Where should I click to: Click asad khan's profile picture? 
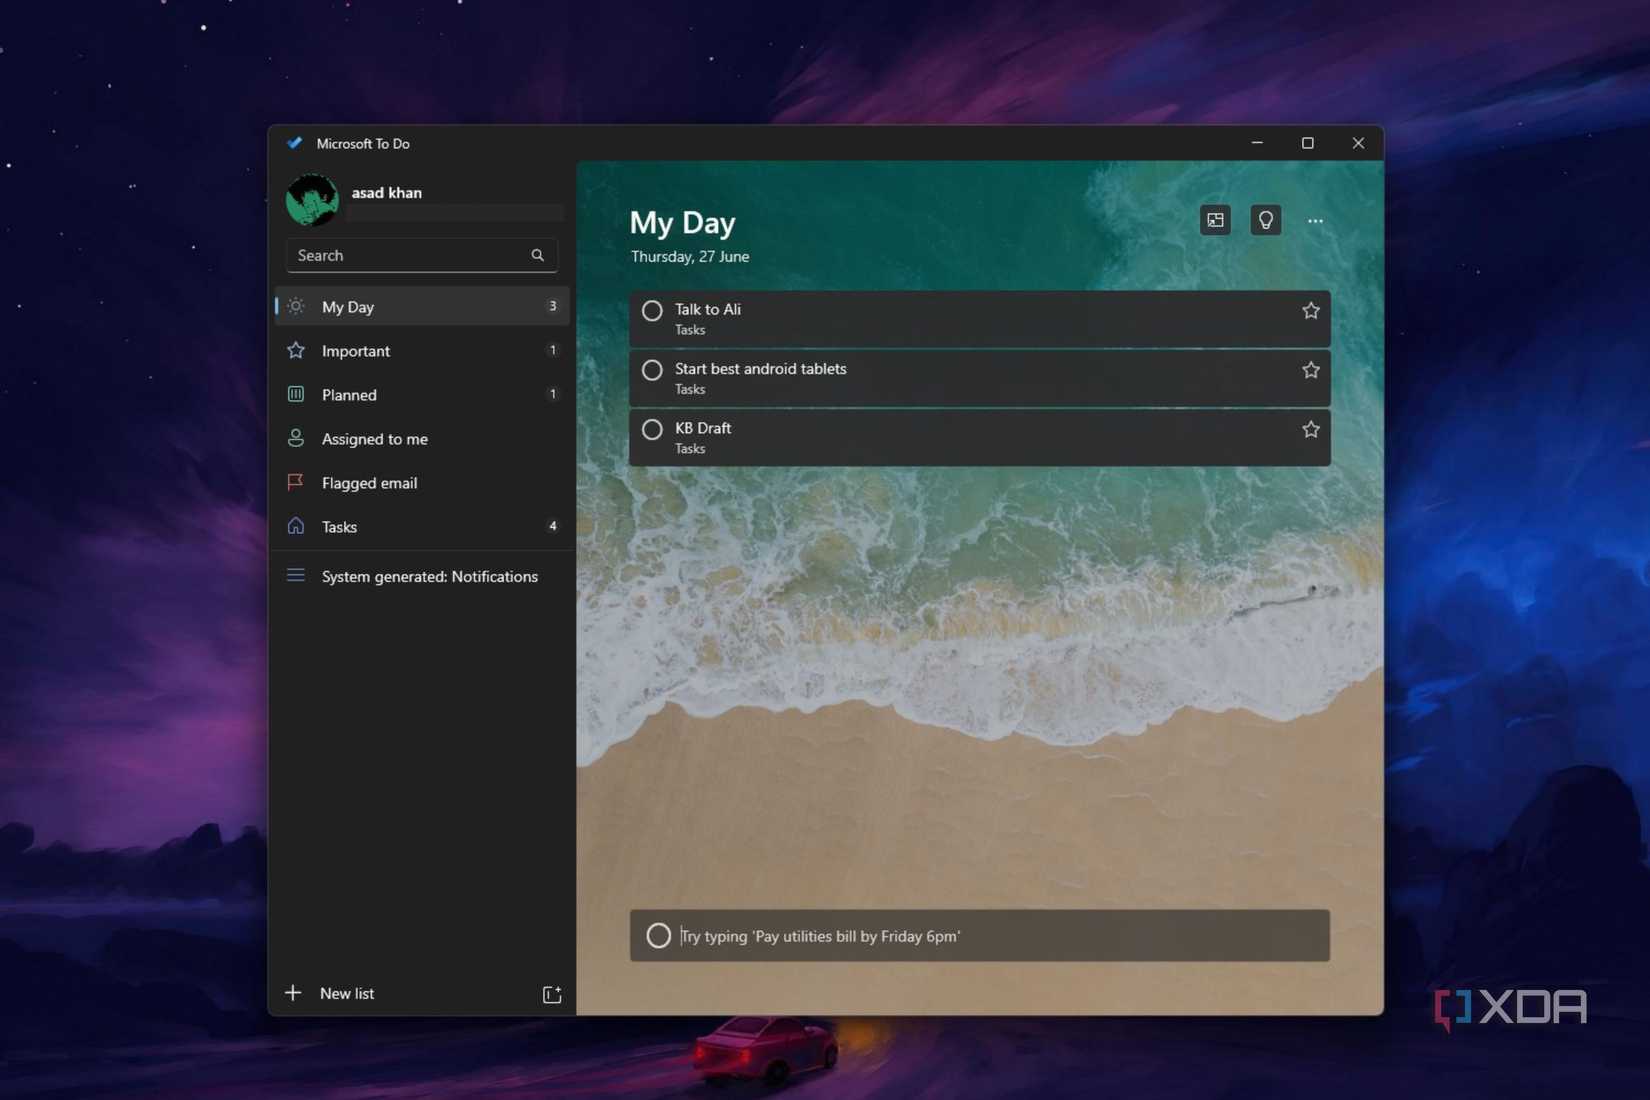pos(311,200)
